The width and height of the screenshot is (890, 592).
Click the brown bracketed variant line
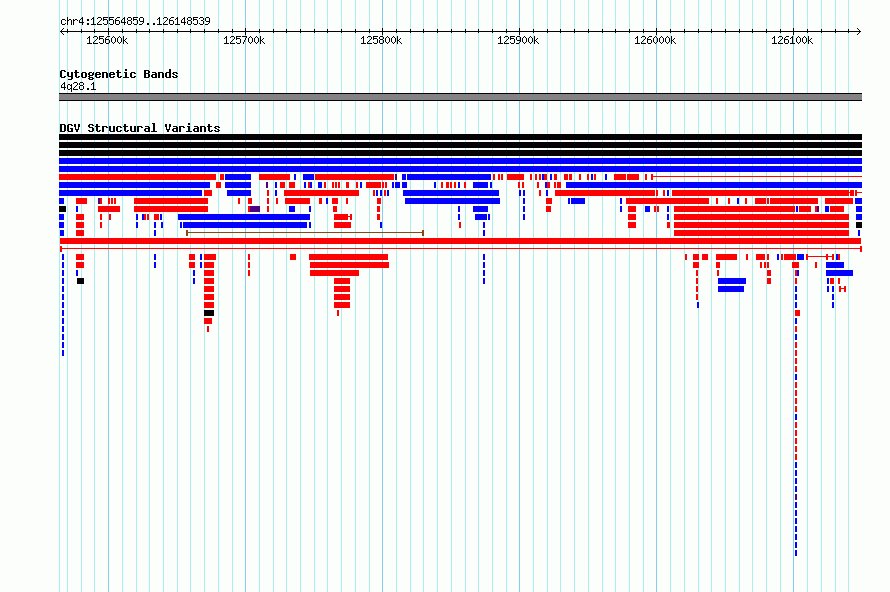click(305, 233)
